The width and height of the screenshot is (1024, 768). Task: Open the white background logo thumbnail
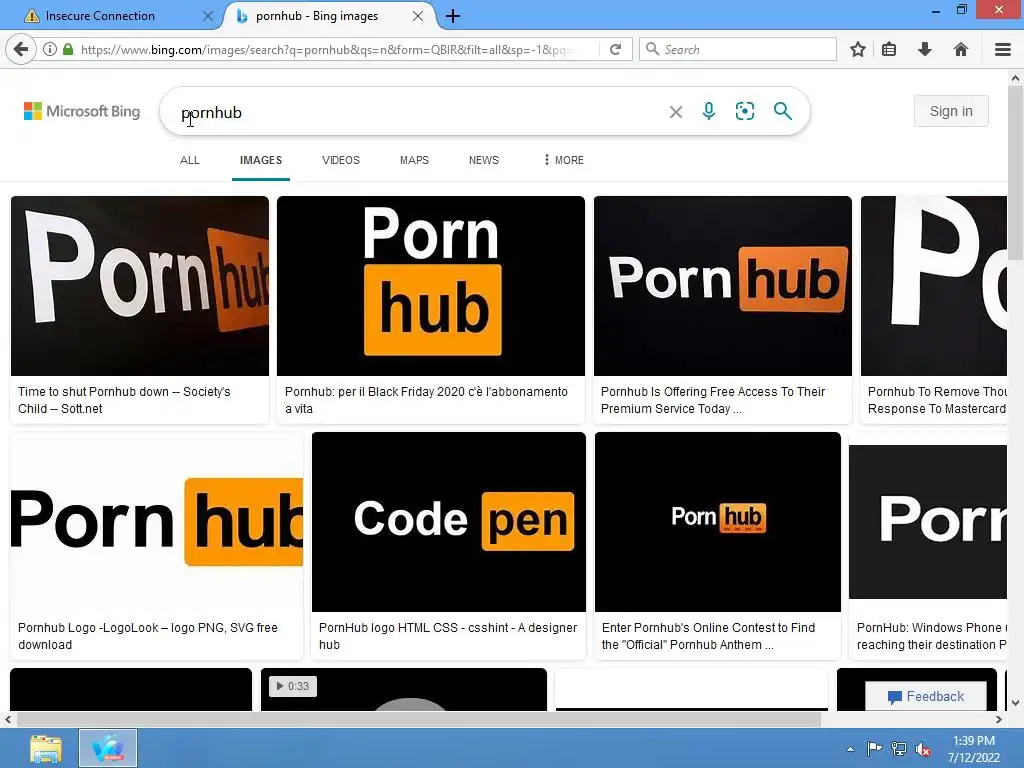point(157,522)
